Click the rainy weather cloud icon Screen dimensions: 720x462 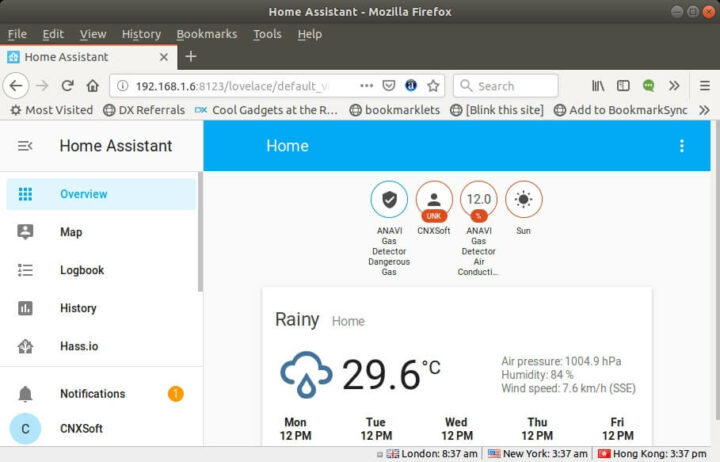pyautogui.click(x=306, y=375)
